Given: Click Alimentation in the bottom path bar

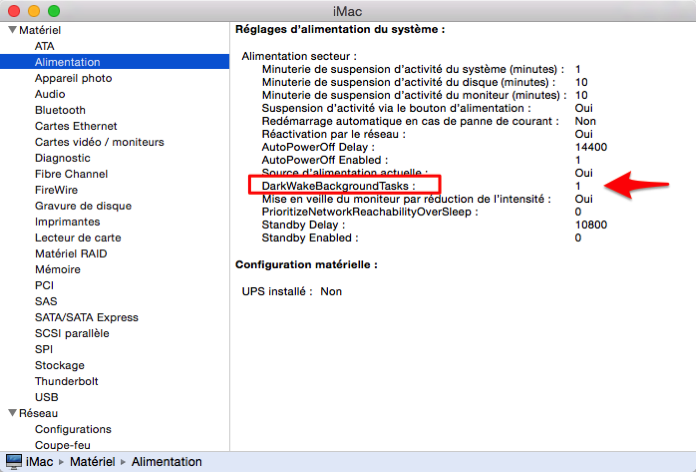Looking at the screenshot, I should (166, 462).
